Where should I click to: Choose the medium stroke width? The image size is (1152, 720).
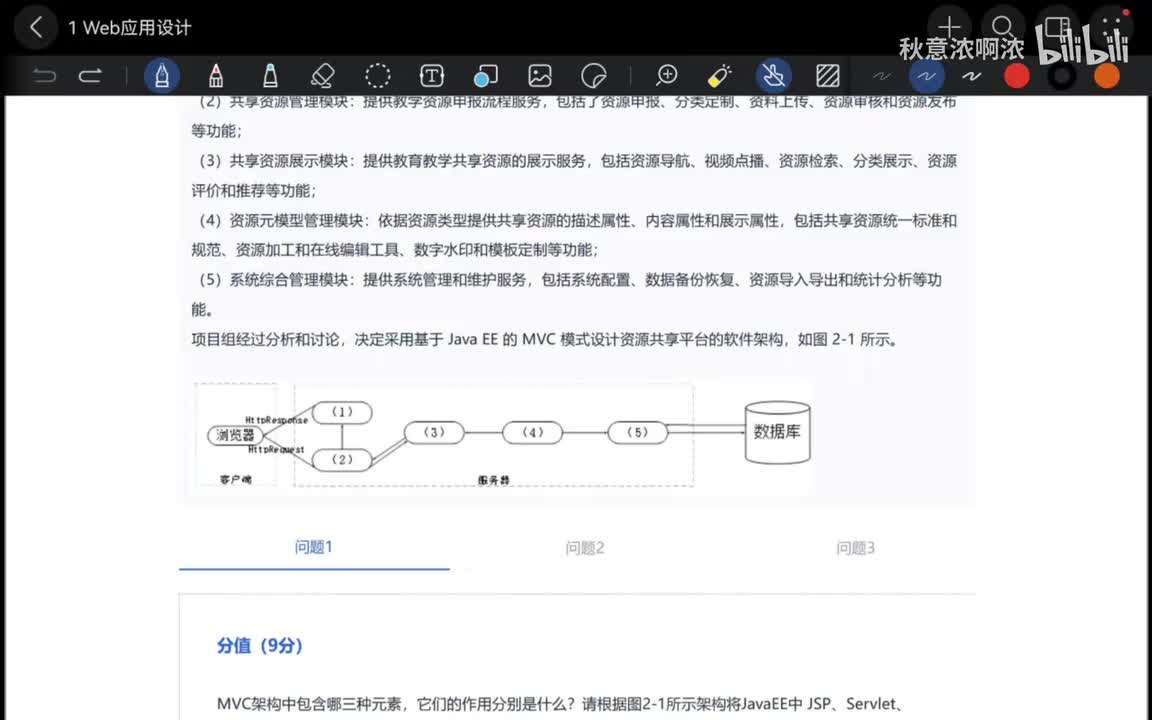tap(926, 76)
